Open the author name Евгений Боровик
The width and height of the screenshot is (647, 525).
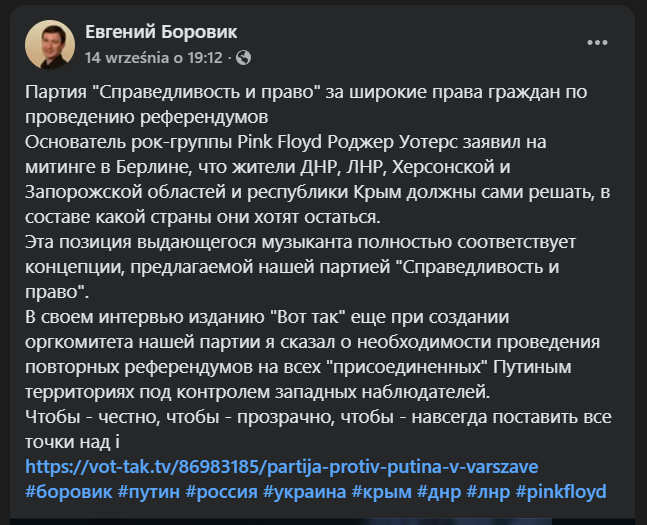click(161, 32)
